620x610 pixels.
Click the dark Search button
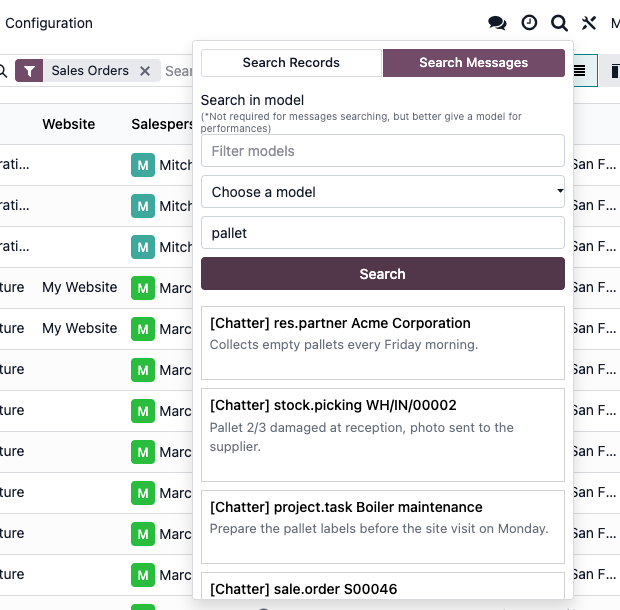383,274
